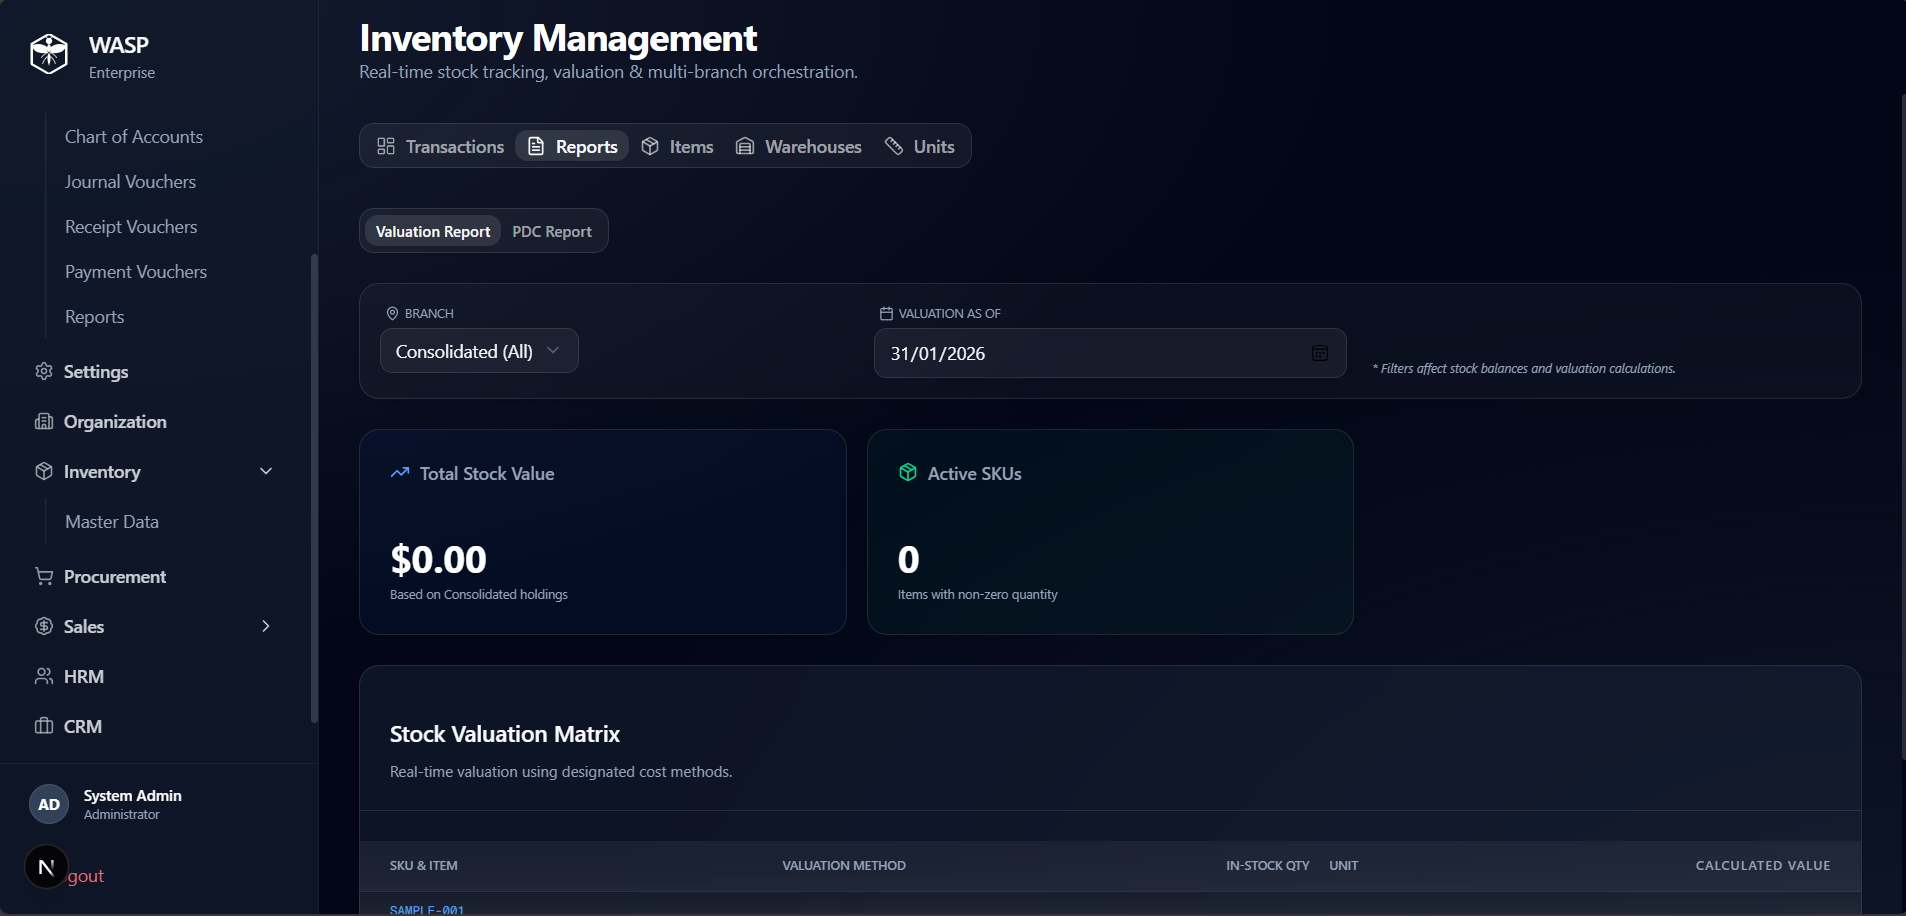Screen dimensions: 1906x916
Task: Collapse the Inventory menu chevron
Action: (266, 471)
